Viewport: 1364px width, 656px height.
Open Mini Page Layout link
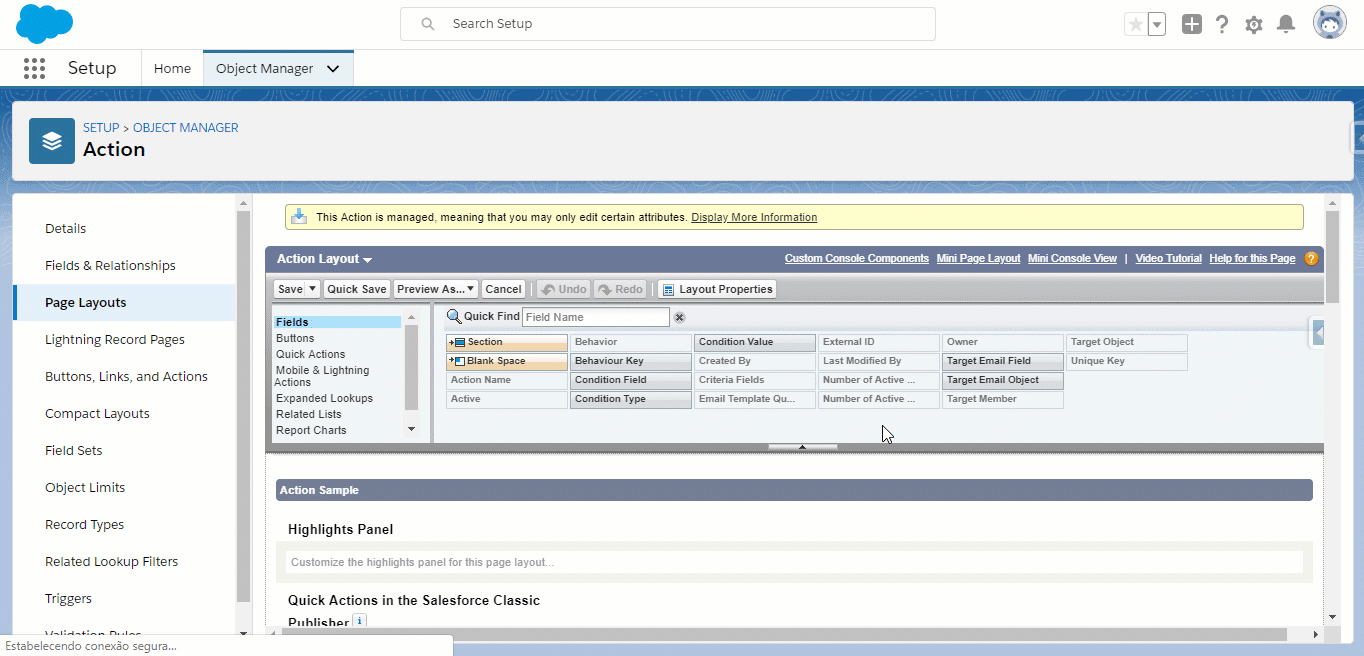click(x=979, y=258)
